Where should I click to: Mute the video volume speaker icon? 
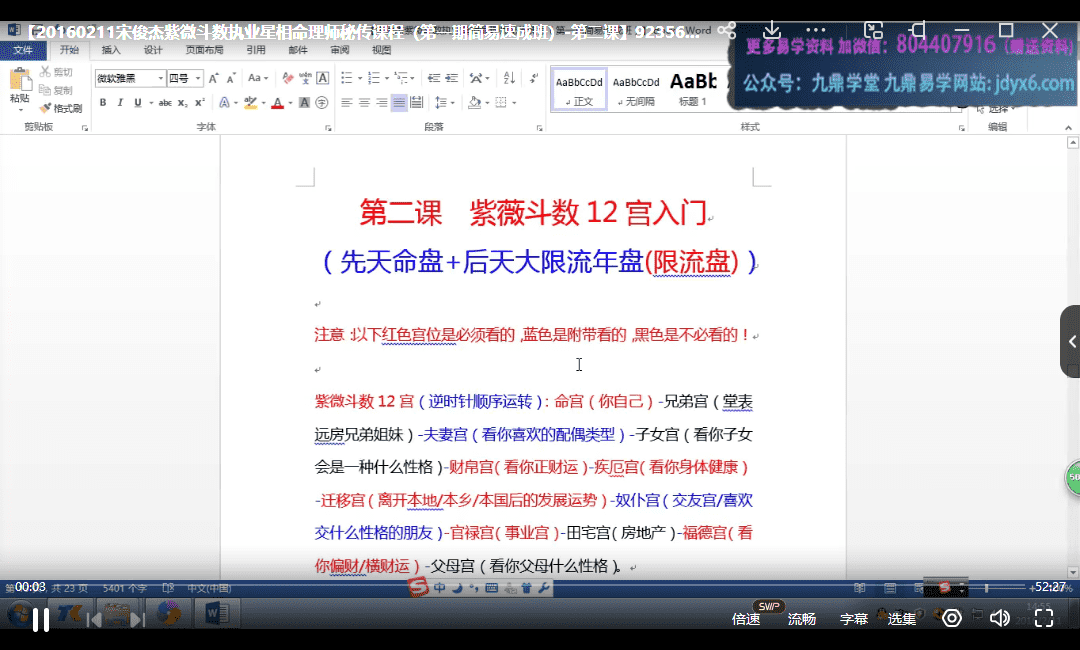[x=998, y=618]
